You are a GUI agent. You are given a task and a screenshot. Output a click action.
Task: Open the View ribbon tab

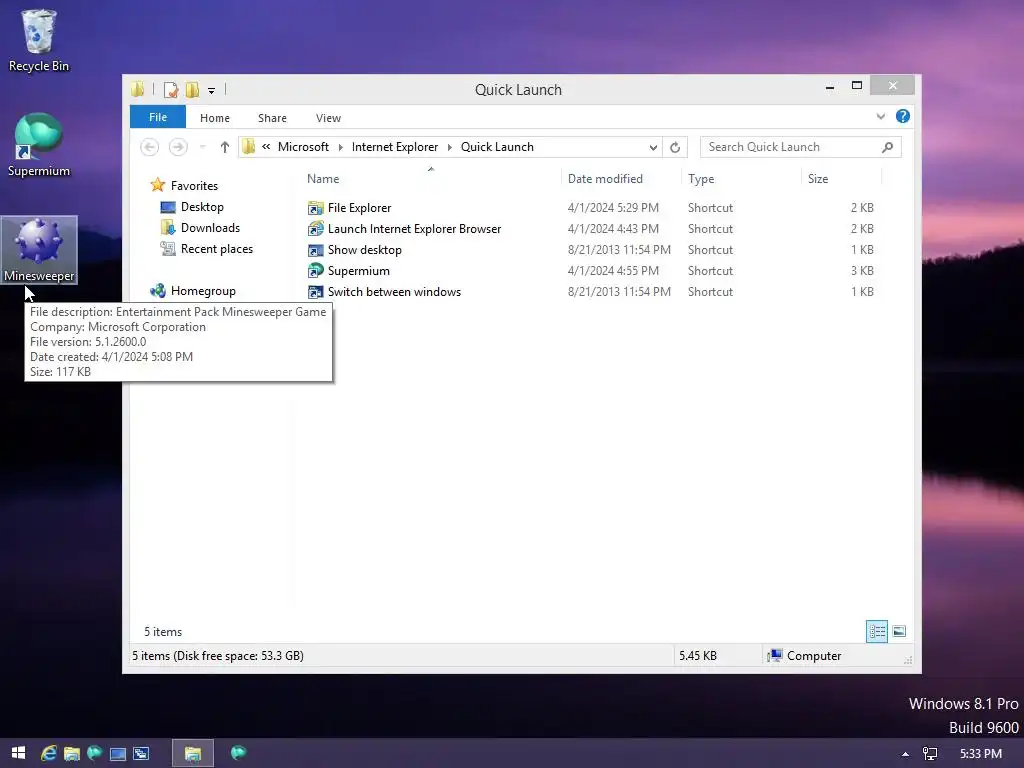pos(328,118)
